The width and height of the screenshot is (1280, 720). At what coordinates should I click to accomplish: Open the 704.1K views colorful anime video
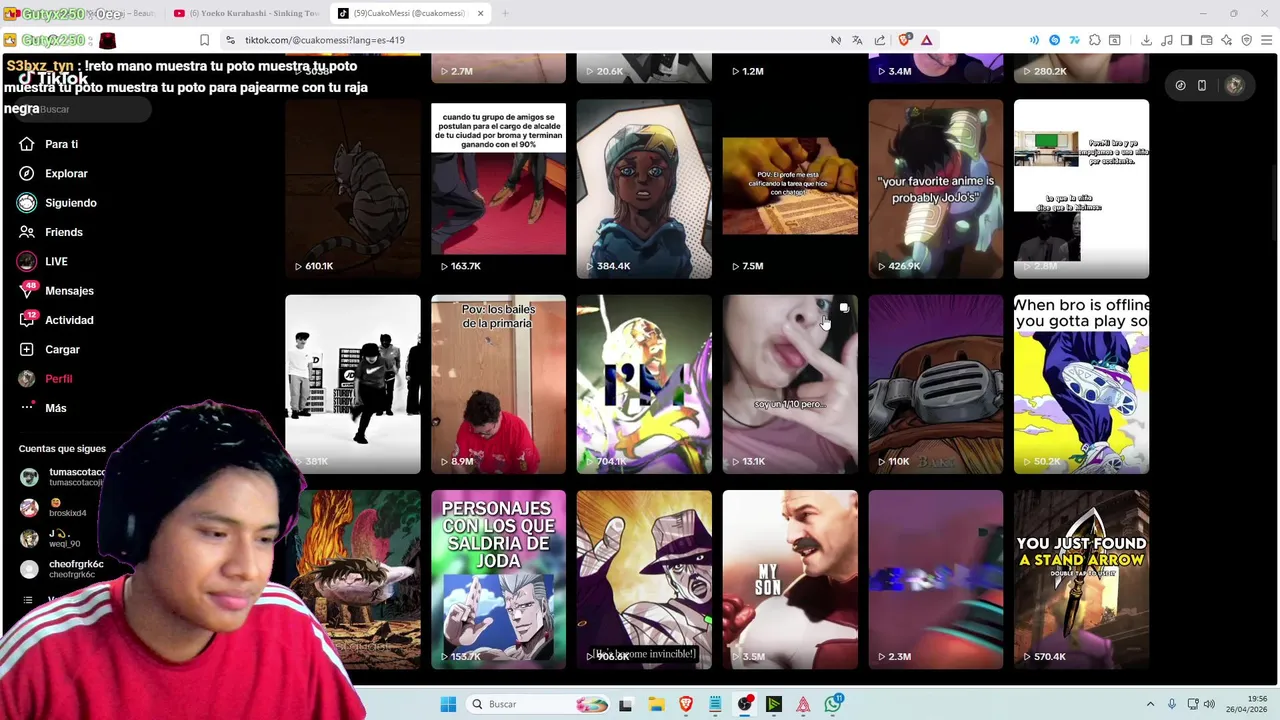point(644,384)
